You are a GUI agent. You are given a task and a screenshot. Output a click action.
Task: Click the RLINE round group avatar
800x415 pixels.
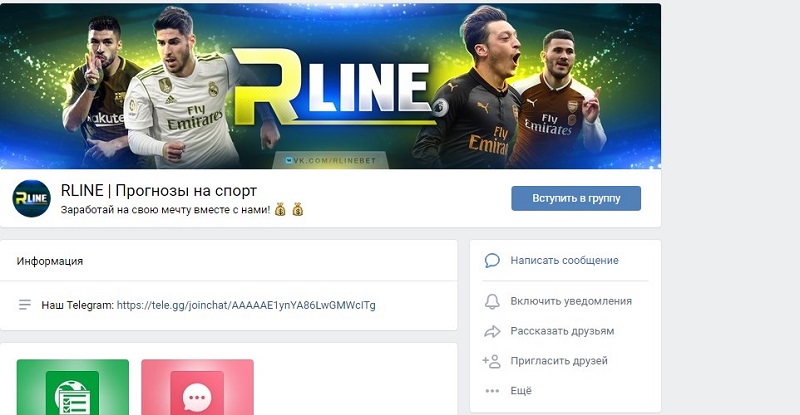point(31,199)
